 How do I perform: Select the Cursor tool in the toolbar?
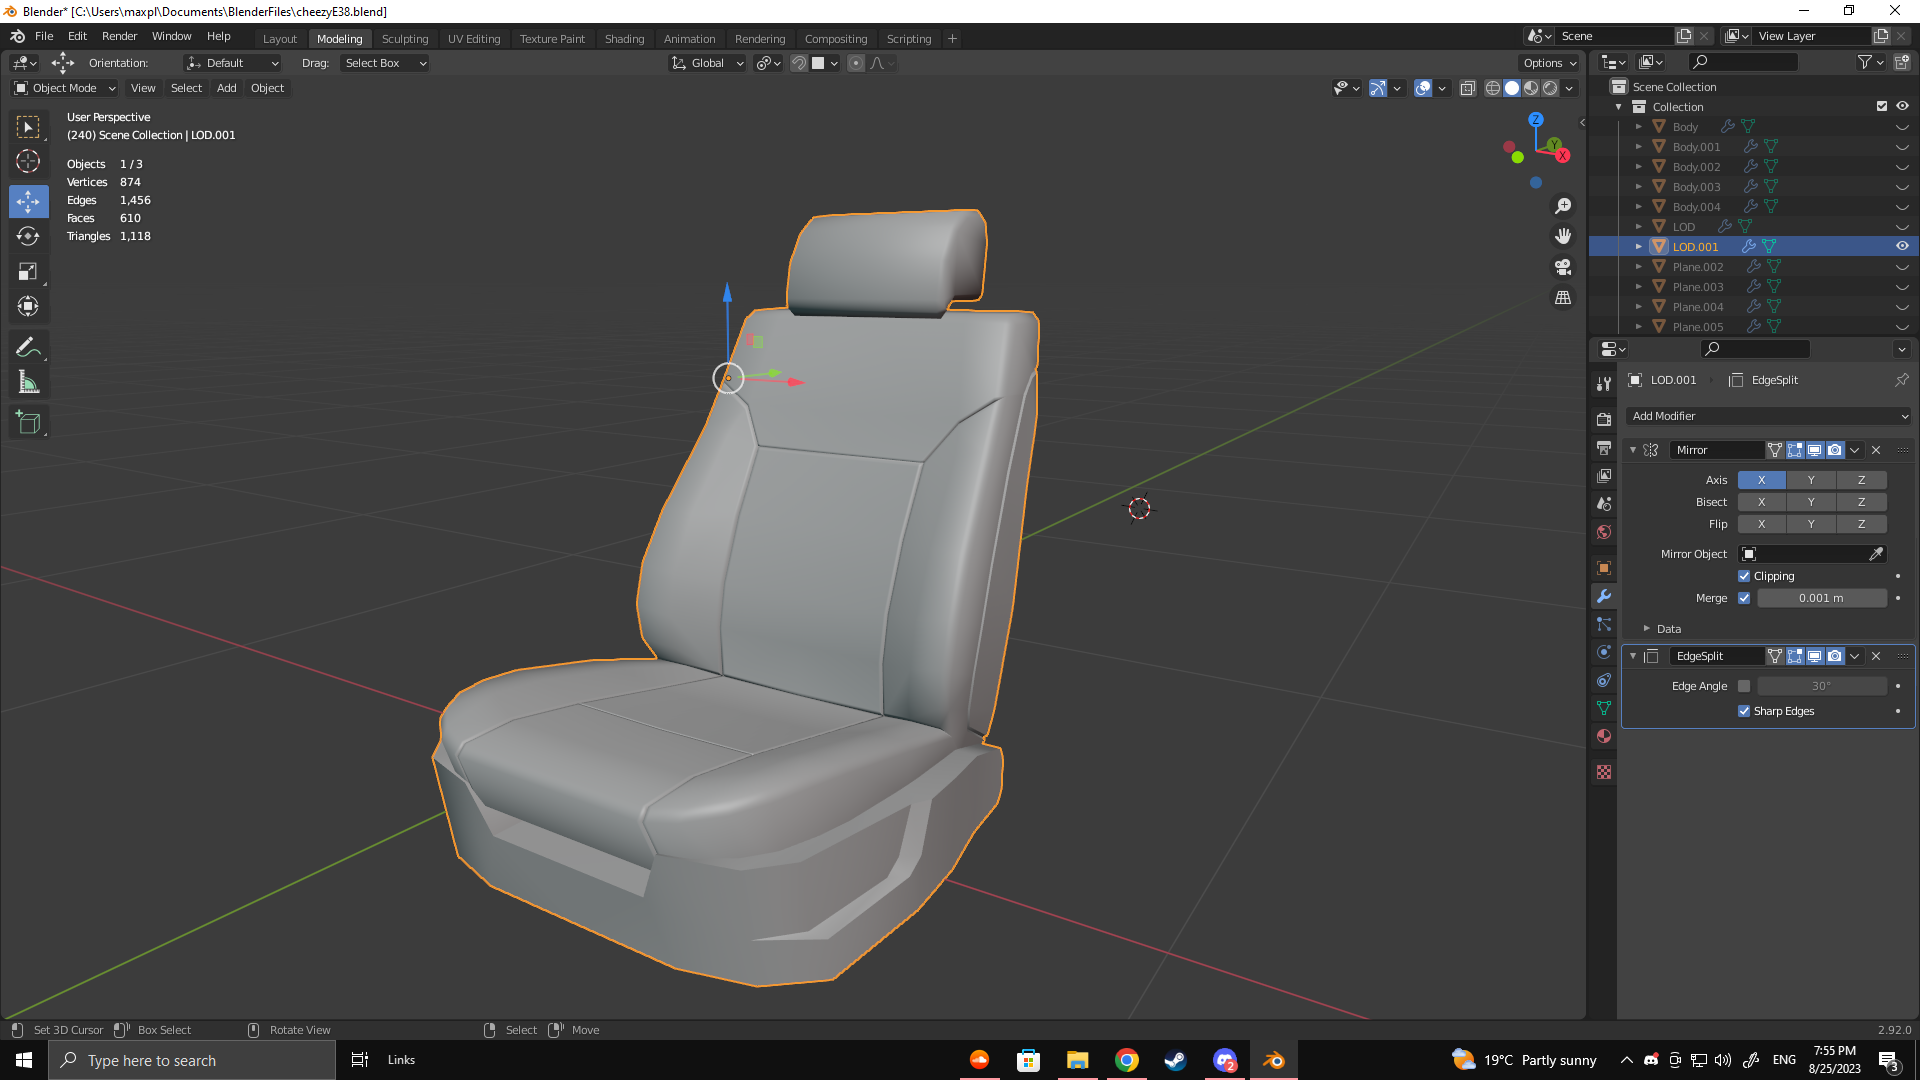point(28,161)
